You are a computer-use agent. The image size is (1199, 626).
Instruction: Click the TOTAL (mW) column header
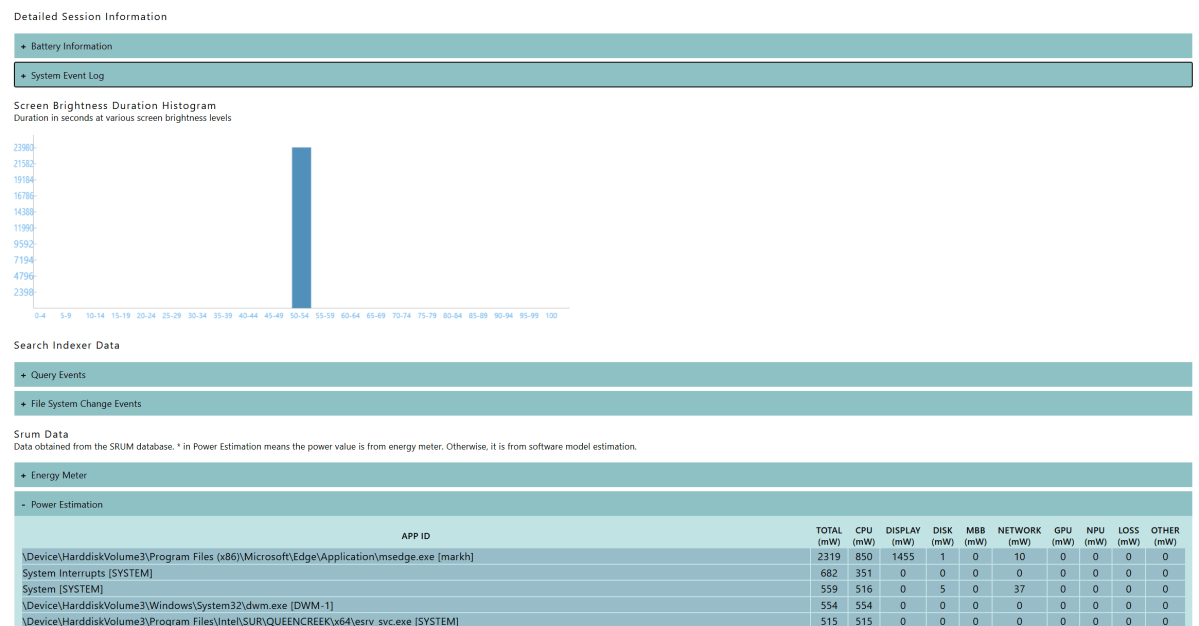pyautogui.click(x=829, y=536)
